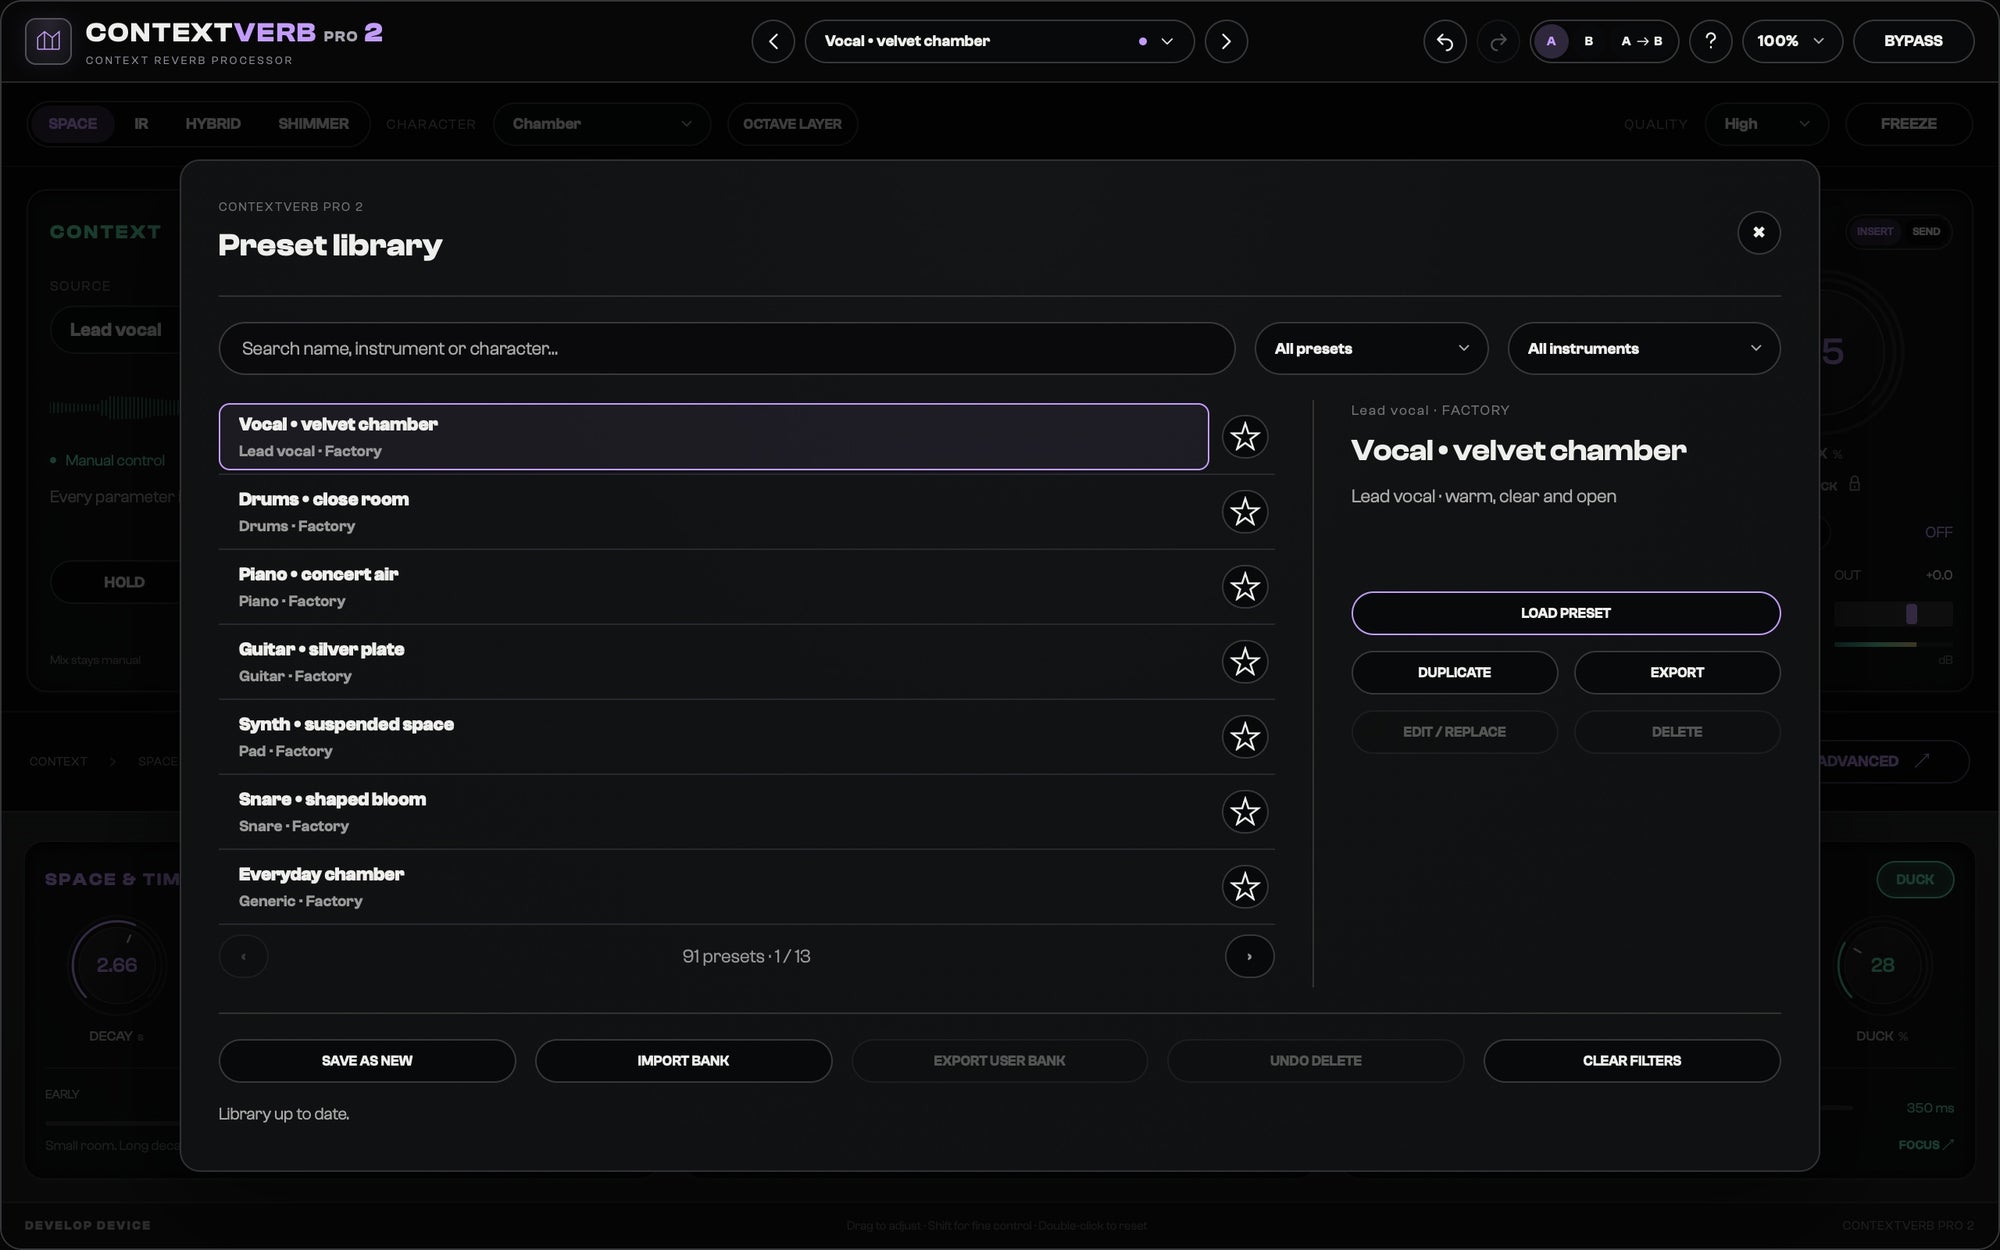Screen dimensions: 2000x1250
Task: Click the redo arrow icon
Action: click(1498, 41)
